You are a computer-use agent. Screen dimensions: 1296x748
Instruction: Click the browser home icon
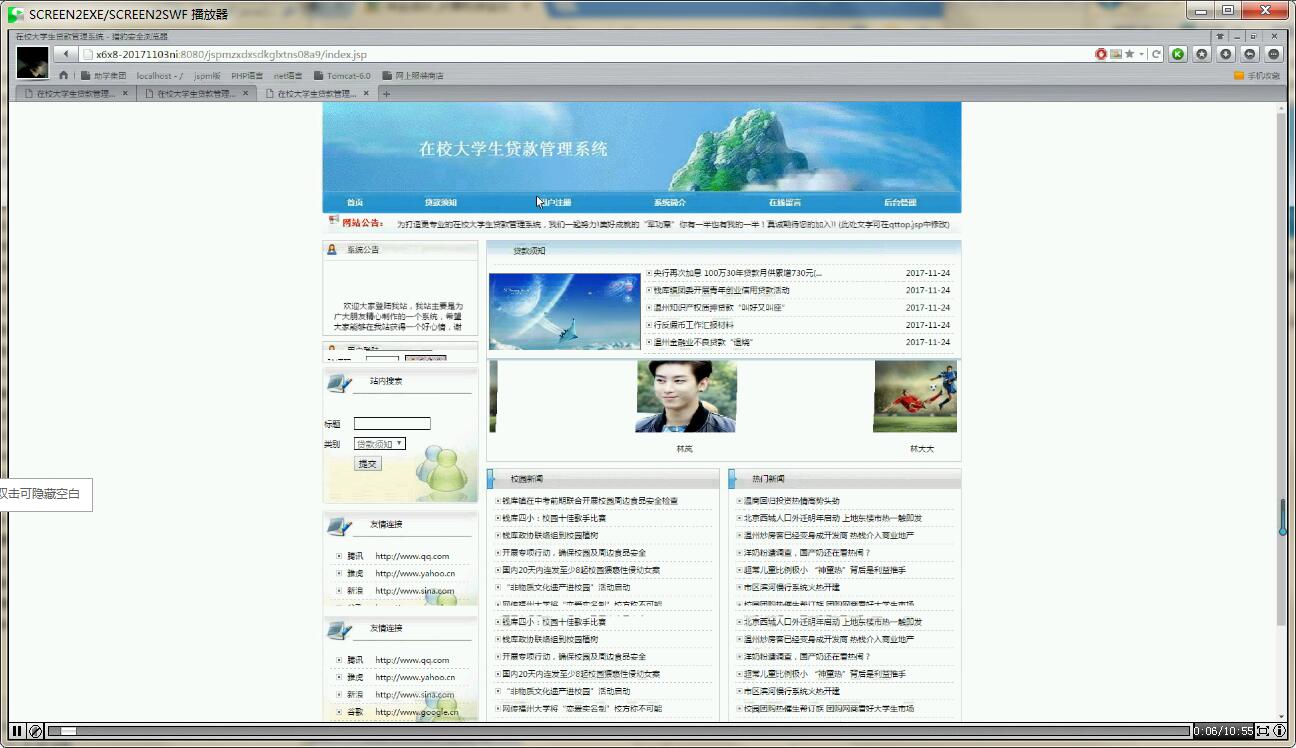(x=64, y=75)
